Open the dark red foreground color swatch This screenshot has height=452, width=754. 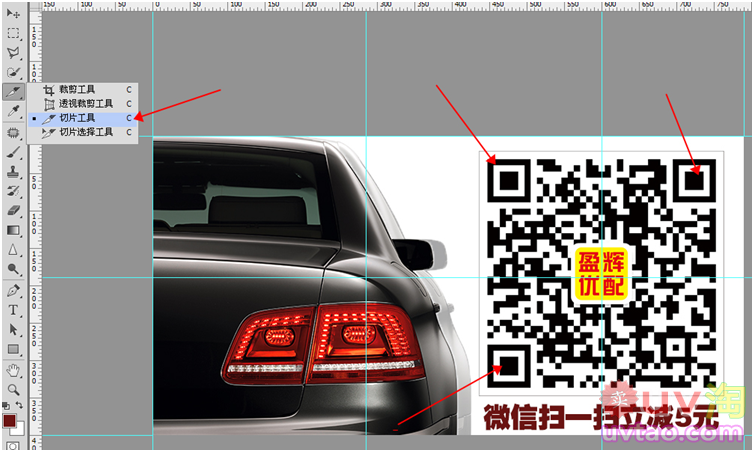(9, 420)
